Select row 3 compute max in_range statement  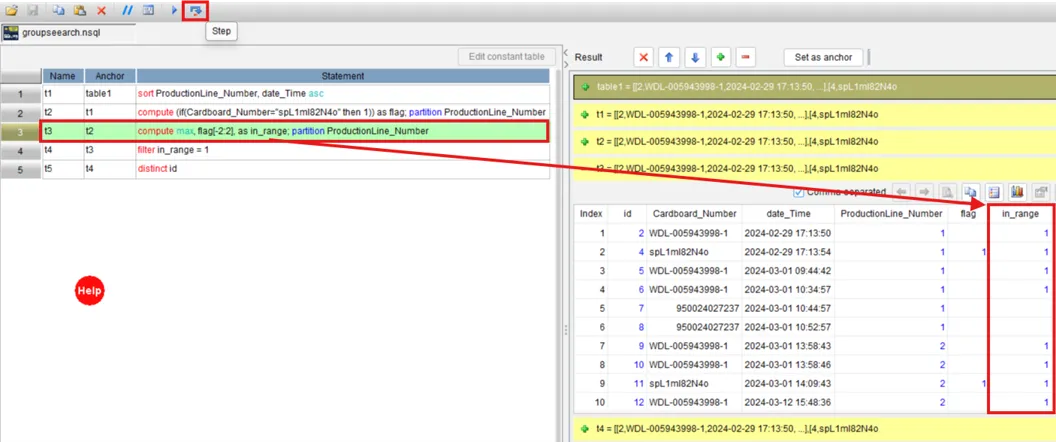[x=343, y=131]
